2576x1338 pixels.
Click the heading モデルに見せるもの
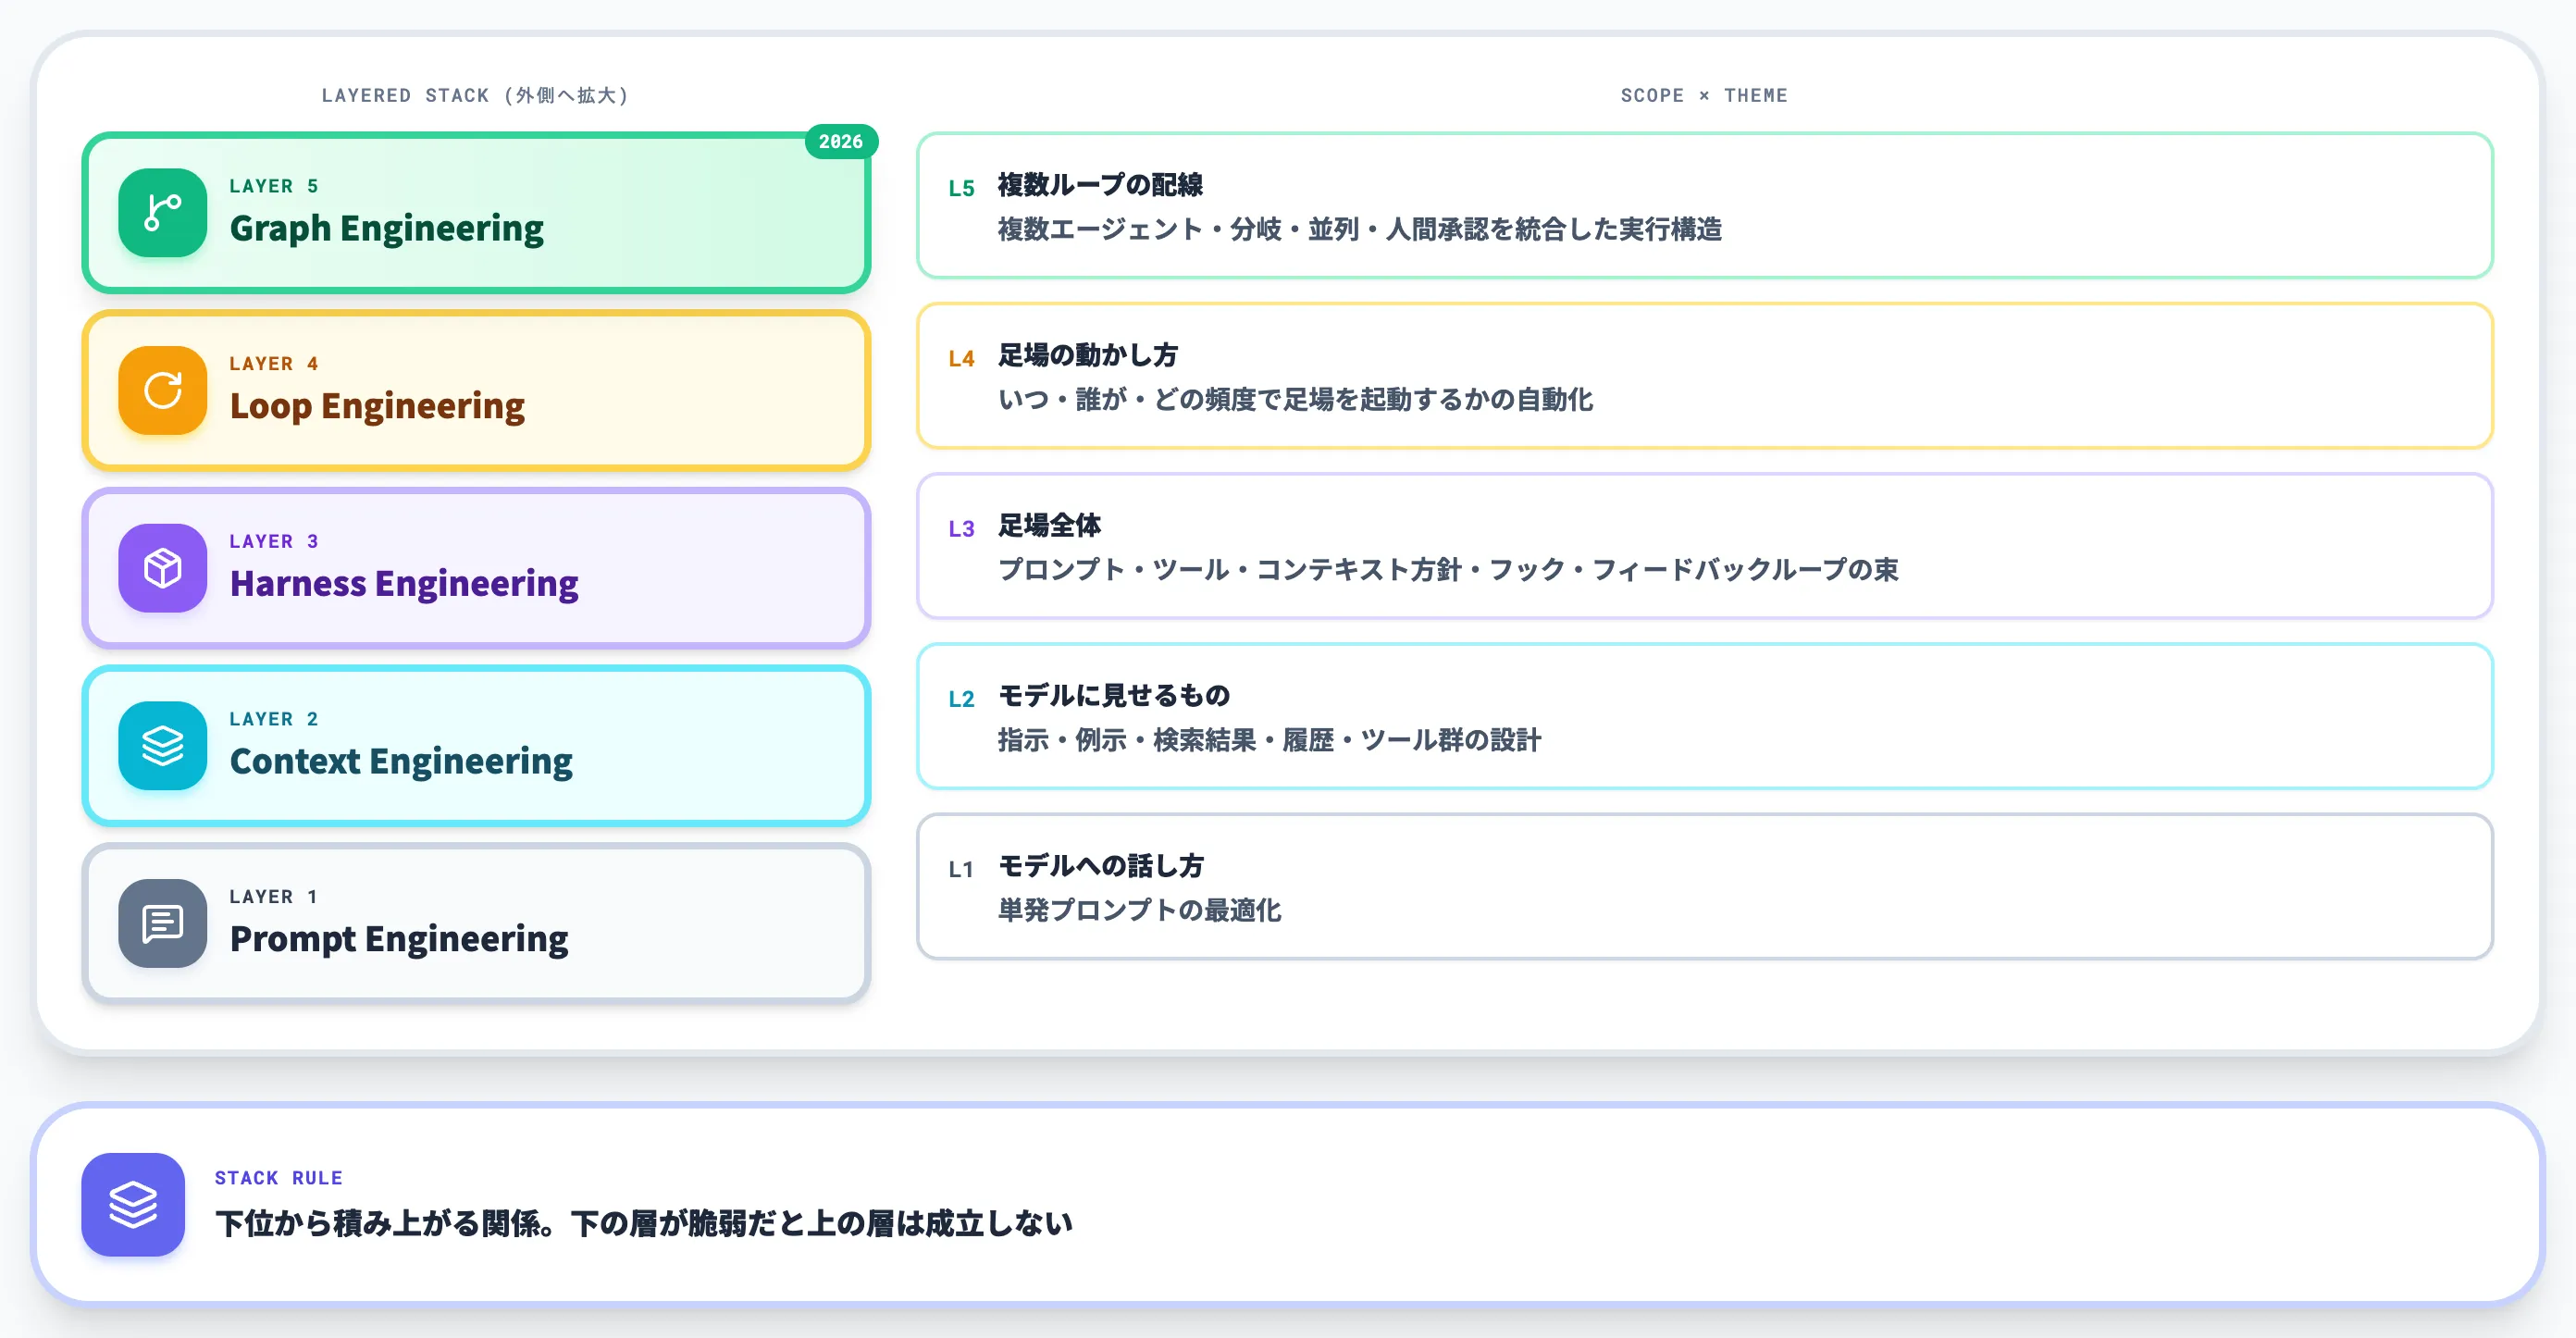point(1114,695)
